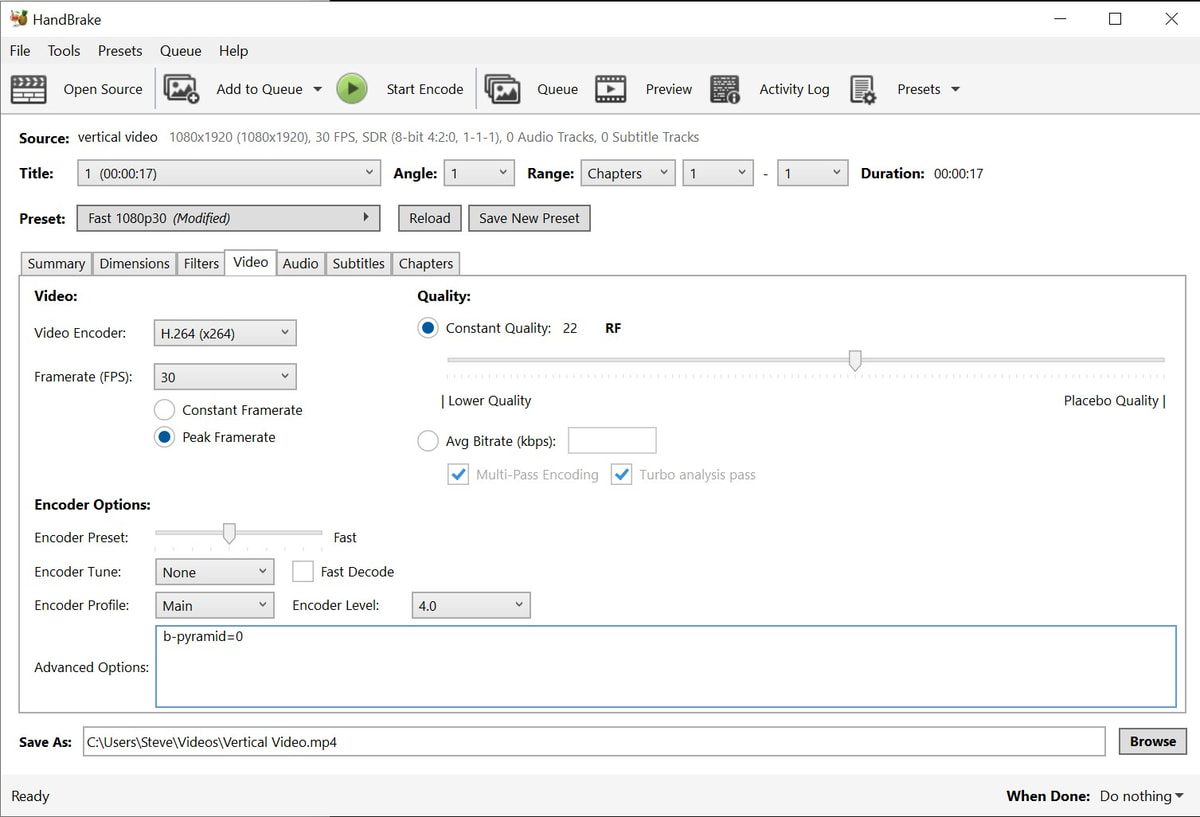1200x817 pixels.
Task: Expand the Encoder Level dropdown
Action: coord(470,605)
